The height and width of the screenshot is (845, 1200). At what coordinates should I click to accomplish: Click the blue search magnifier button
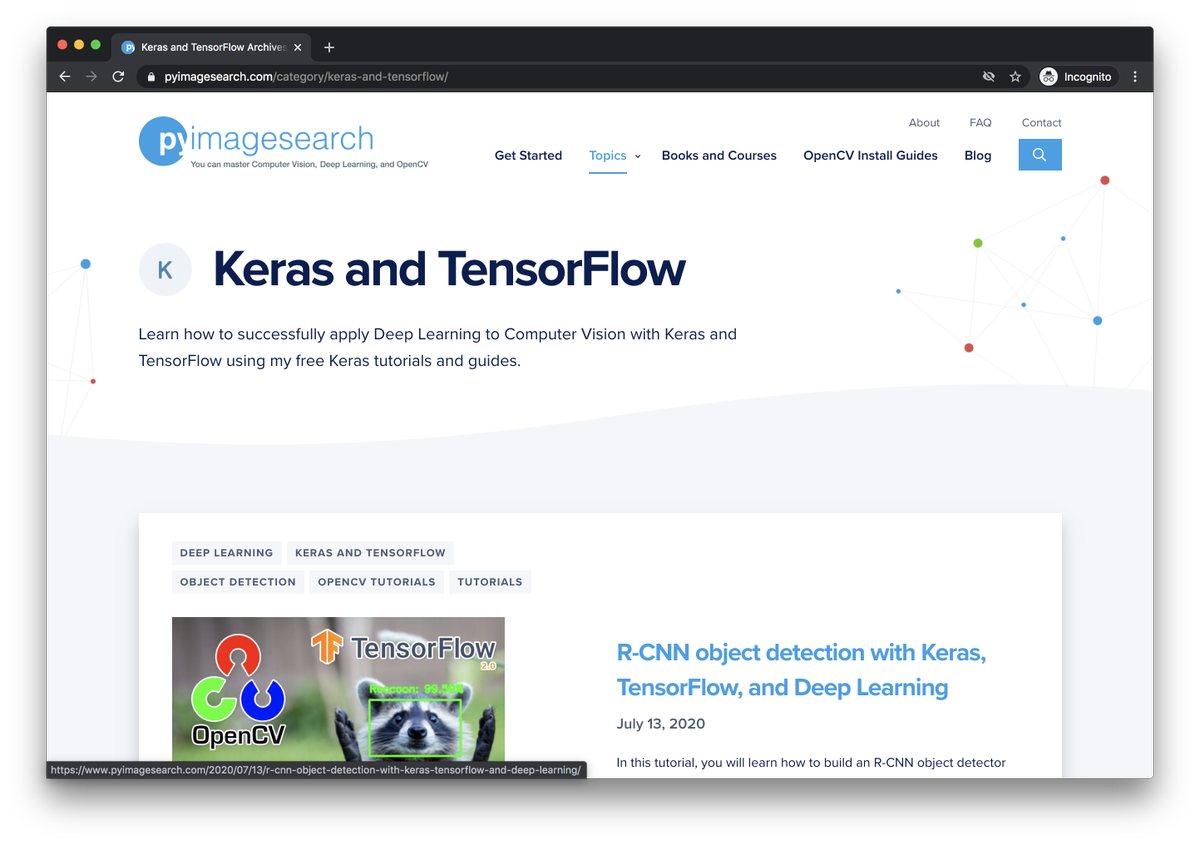click(x=1040, y=155)
